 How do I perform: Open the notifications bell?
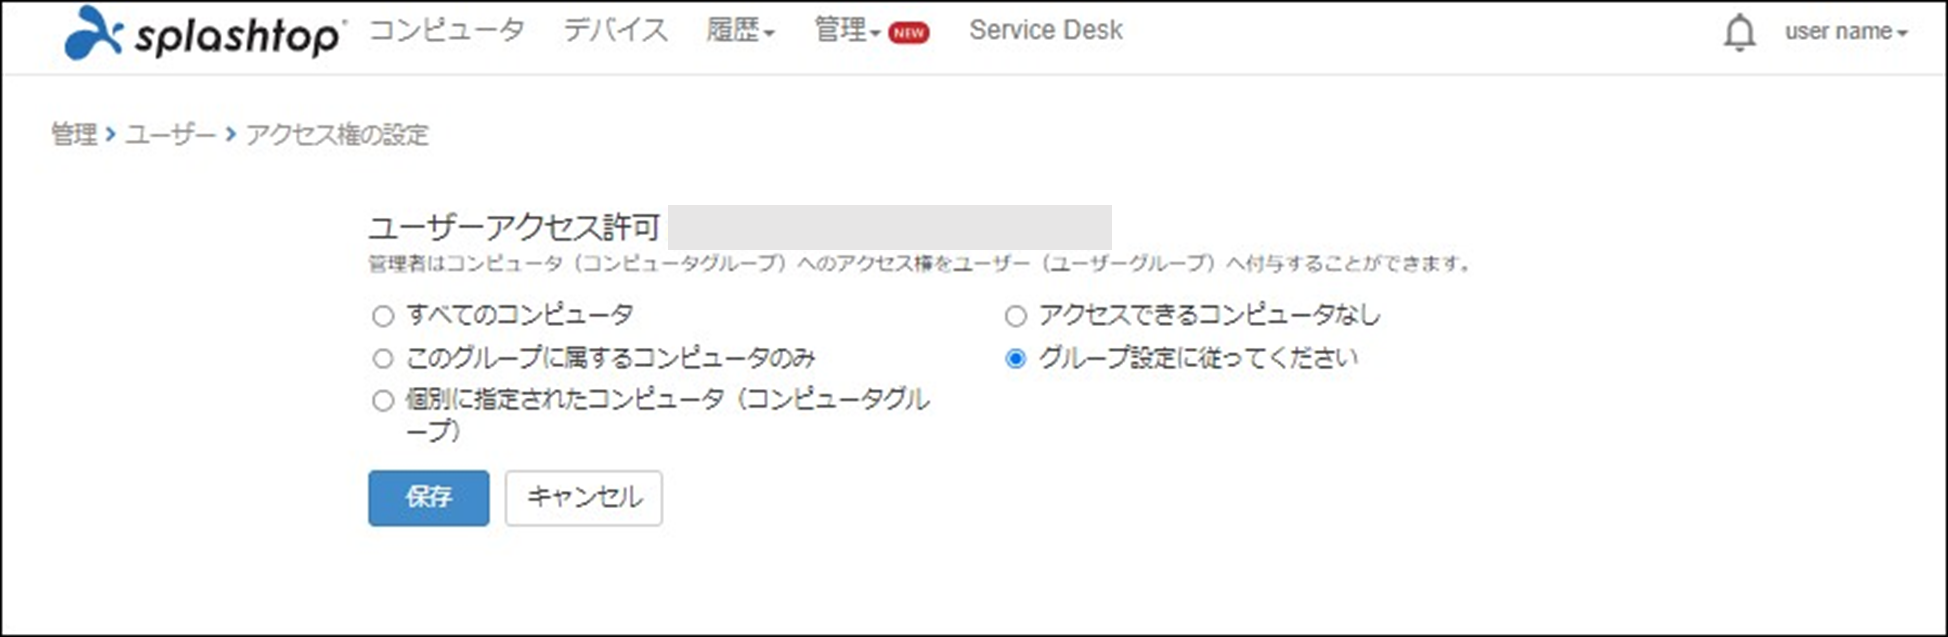(1739, 32)
